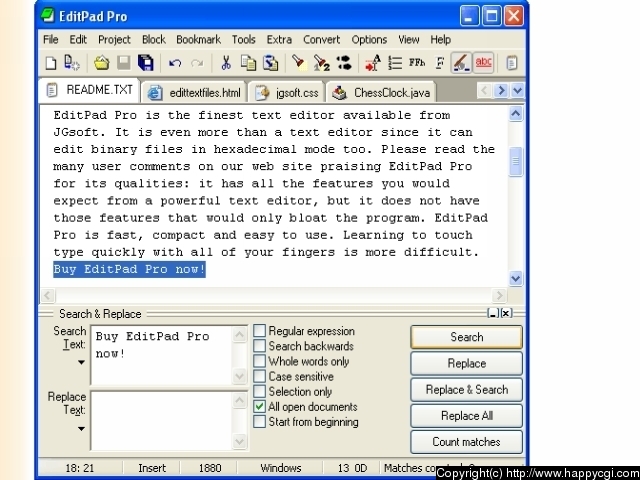Open the Tools menu

pos(244,40)
